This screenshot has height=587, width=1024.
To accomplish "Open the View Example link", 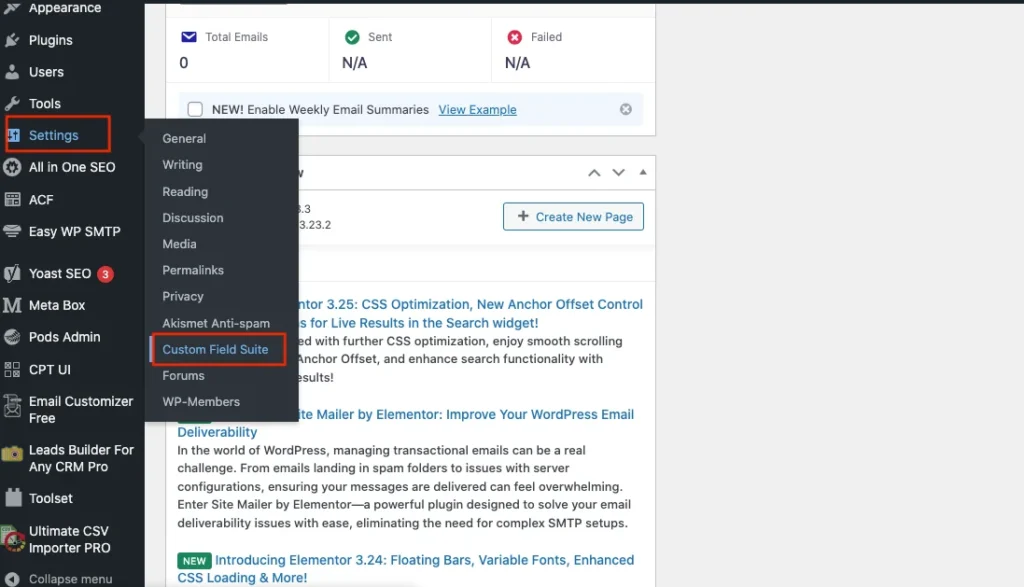I will tap(477, 110).
